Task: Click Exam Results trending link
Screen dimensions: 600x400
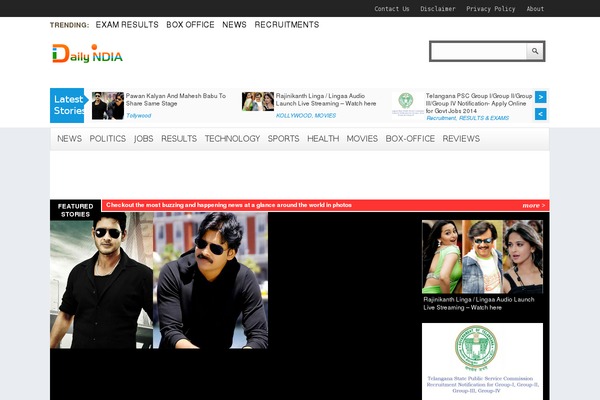Action: 127,24
